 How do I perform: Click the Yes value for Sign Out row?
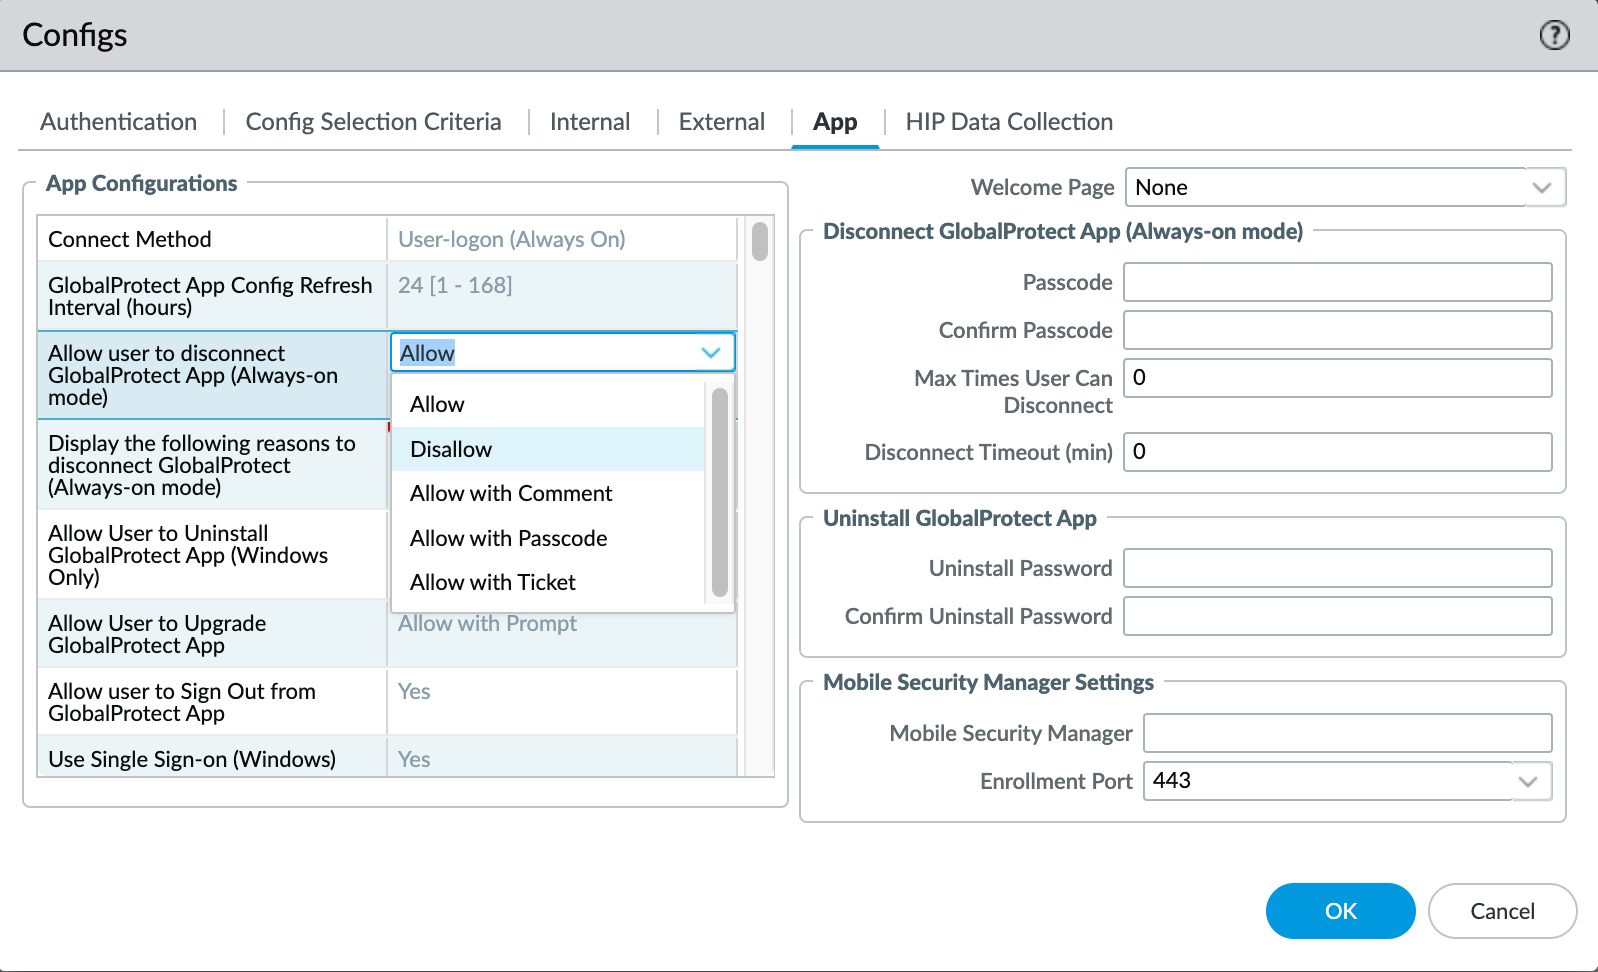coord(414,691)
